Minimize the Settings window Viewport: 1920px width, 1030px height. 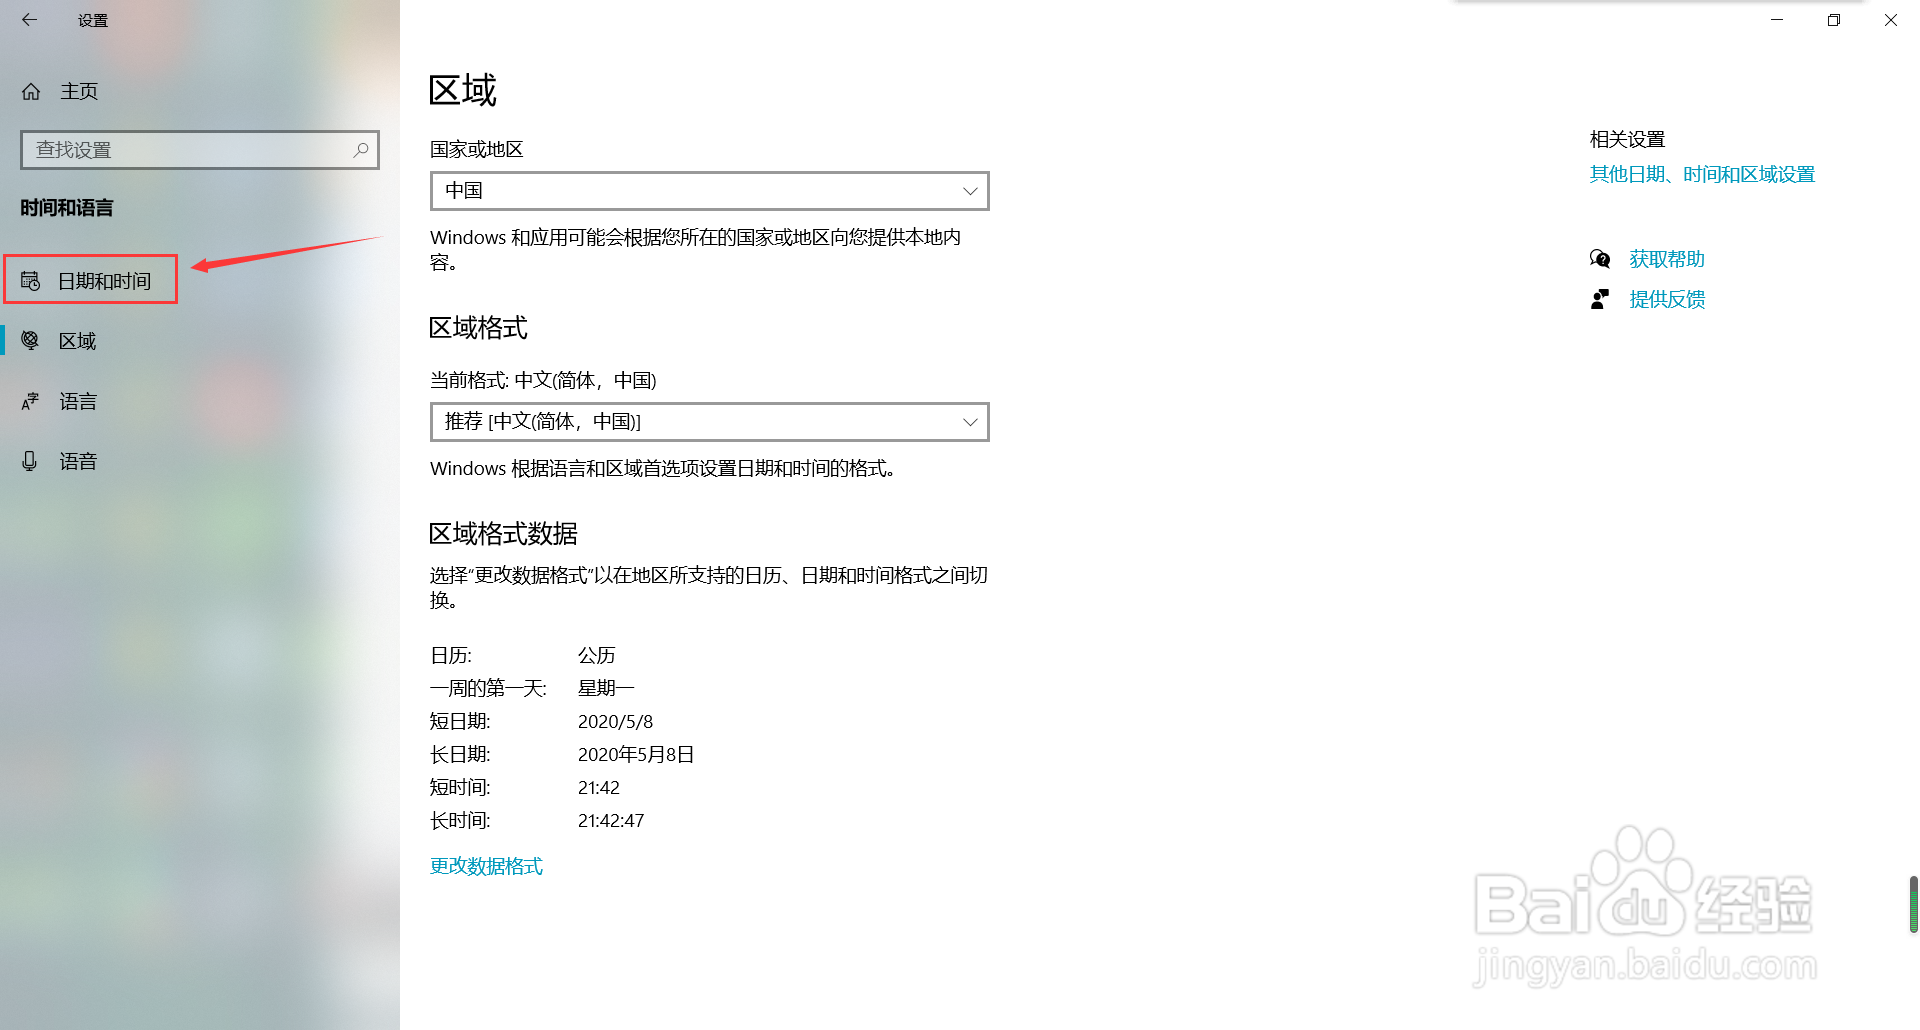[x=1777, y=20]
